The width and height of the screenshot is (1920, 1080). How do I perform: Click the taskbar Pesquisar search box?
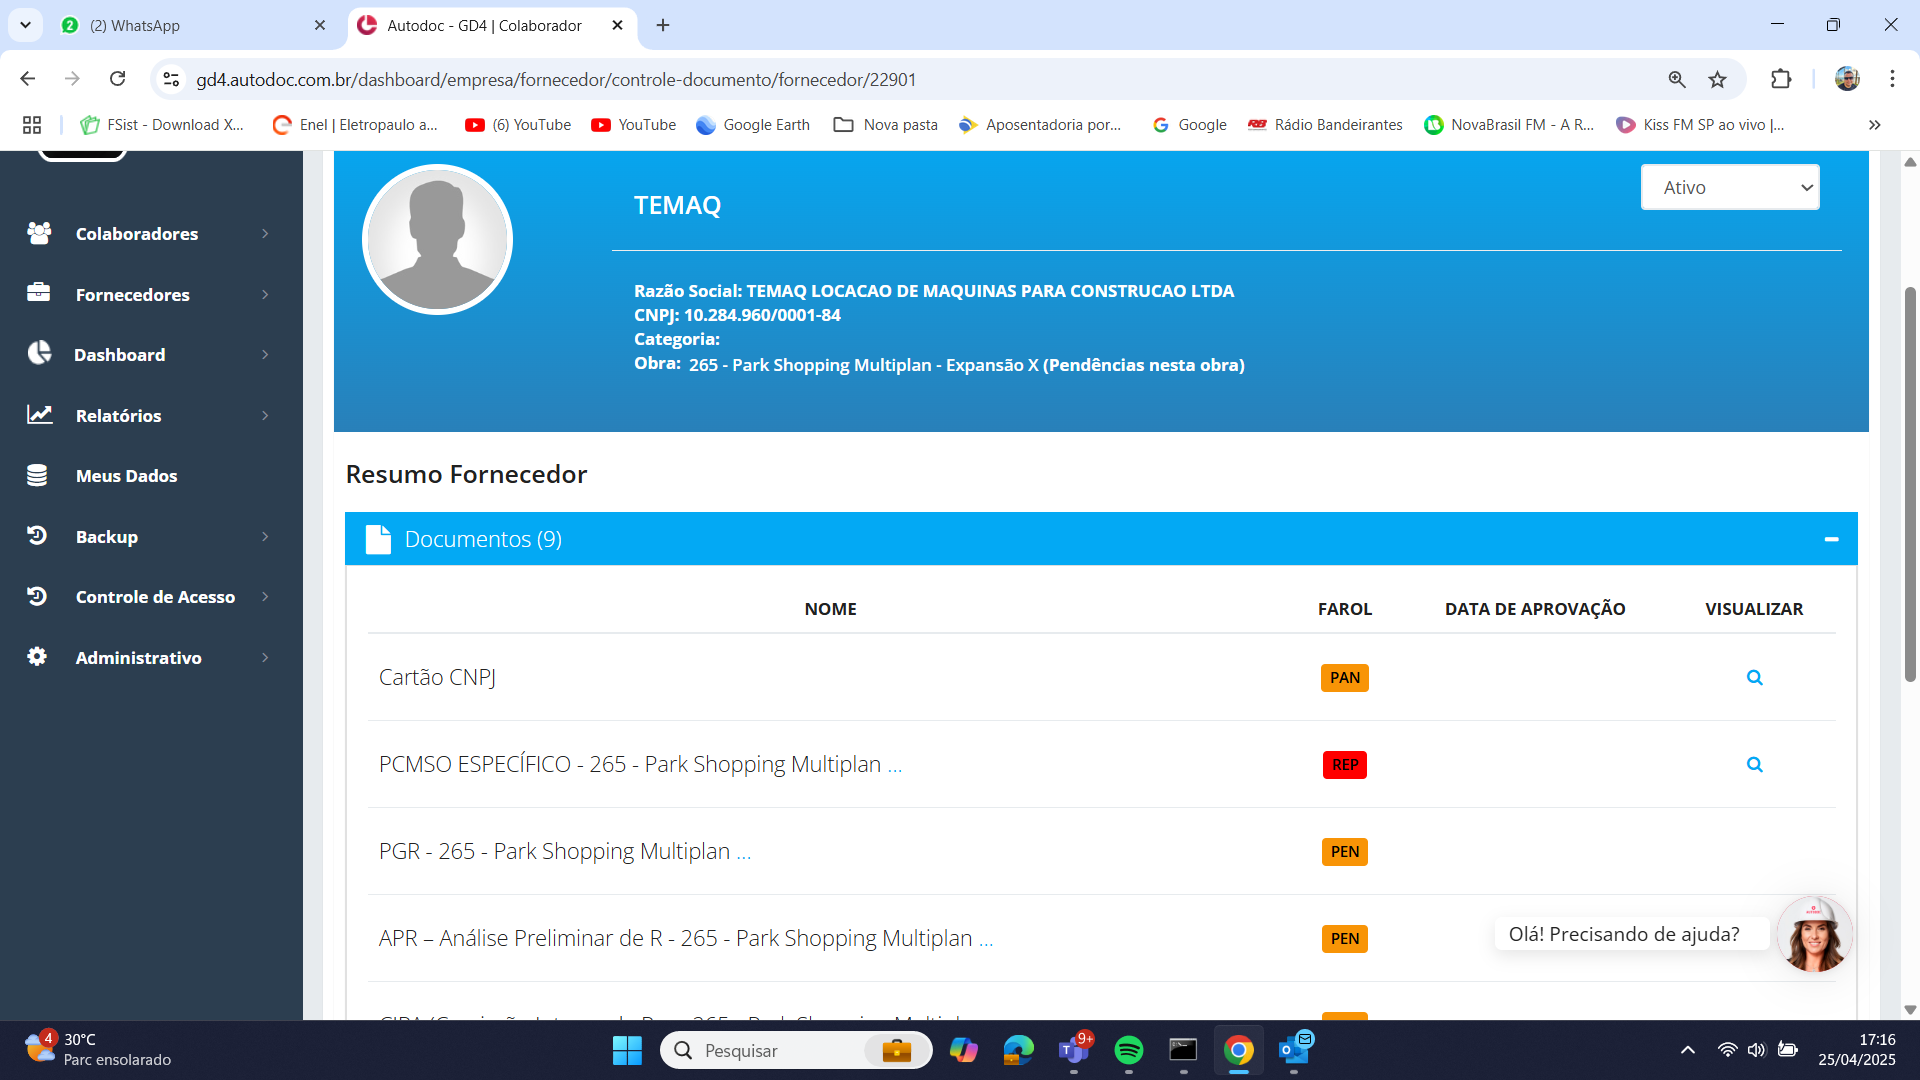point(796,1050)
